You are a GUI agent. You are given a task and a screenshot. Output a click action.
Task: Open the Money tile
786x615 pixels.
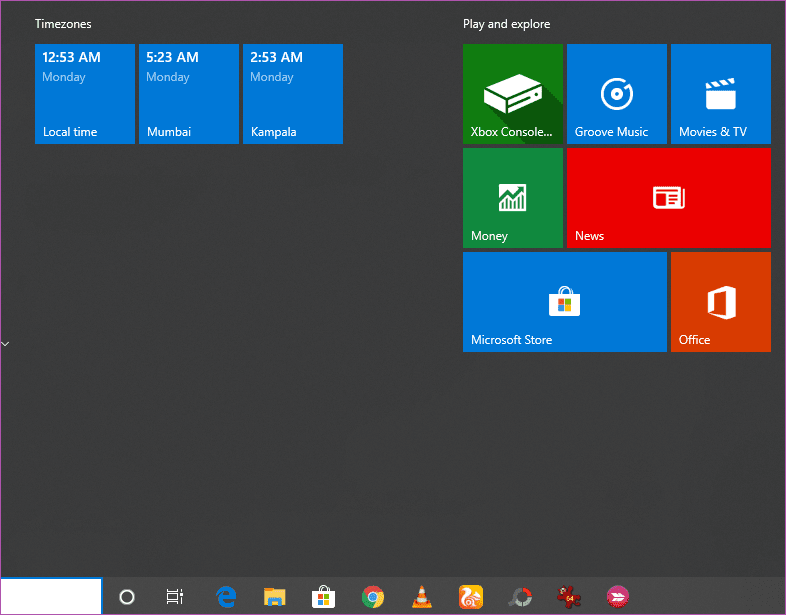[513, 198]
